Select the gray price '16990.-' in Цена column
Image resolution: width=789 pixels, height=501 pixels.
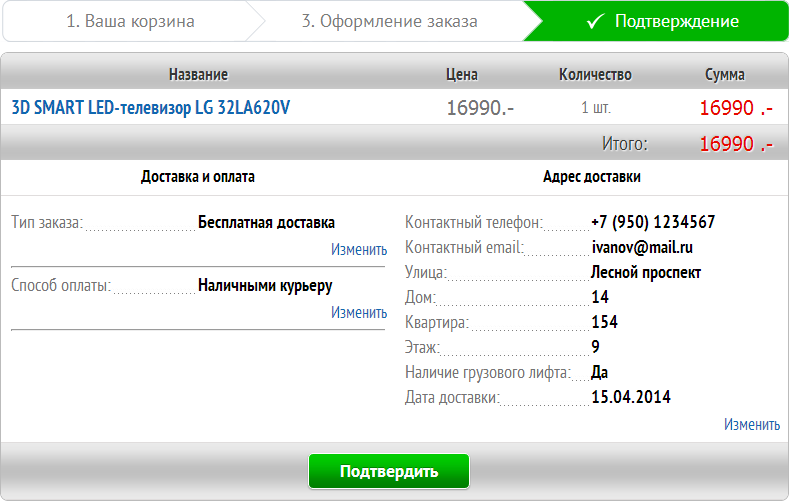click(x=480, y=108)
